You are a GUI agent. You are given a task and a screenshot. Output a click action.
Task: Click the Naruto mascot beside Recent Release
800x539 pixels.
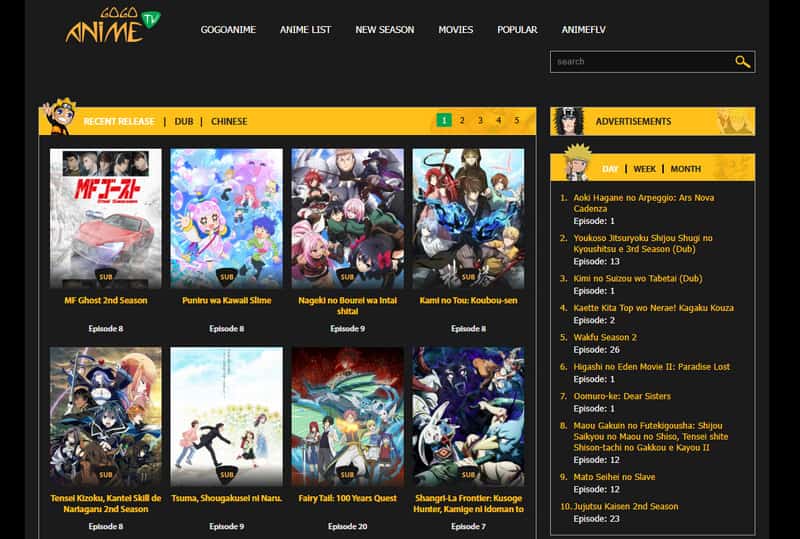(61, 116)
